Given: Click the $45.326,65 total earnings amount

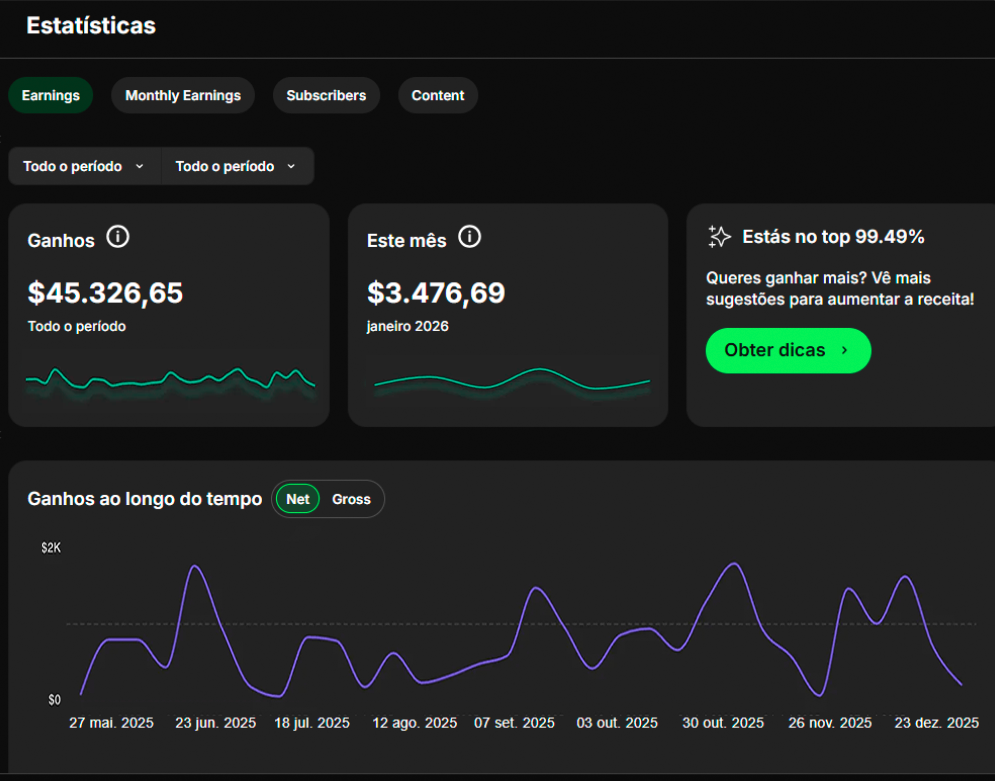Looking at the screenshot, I should (x=105, y=293).
